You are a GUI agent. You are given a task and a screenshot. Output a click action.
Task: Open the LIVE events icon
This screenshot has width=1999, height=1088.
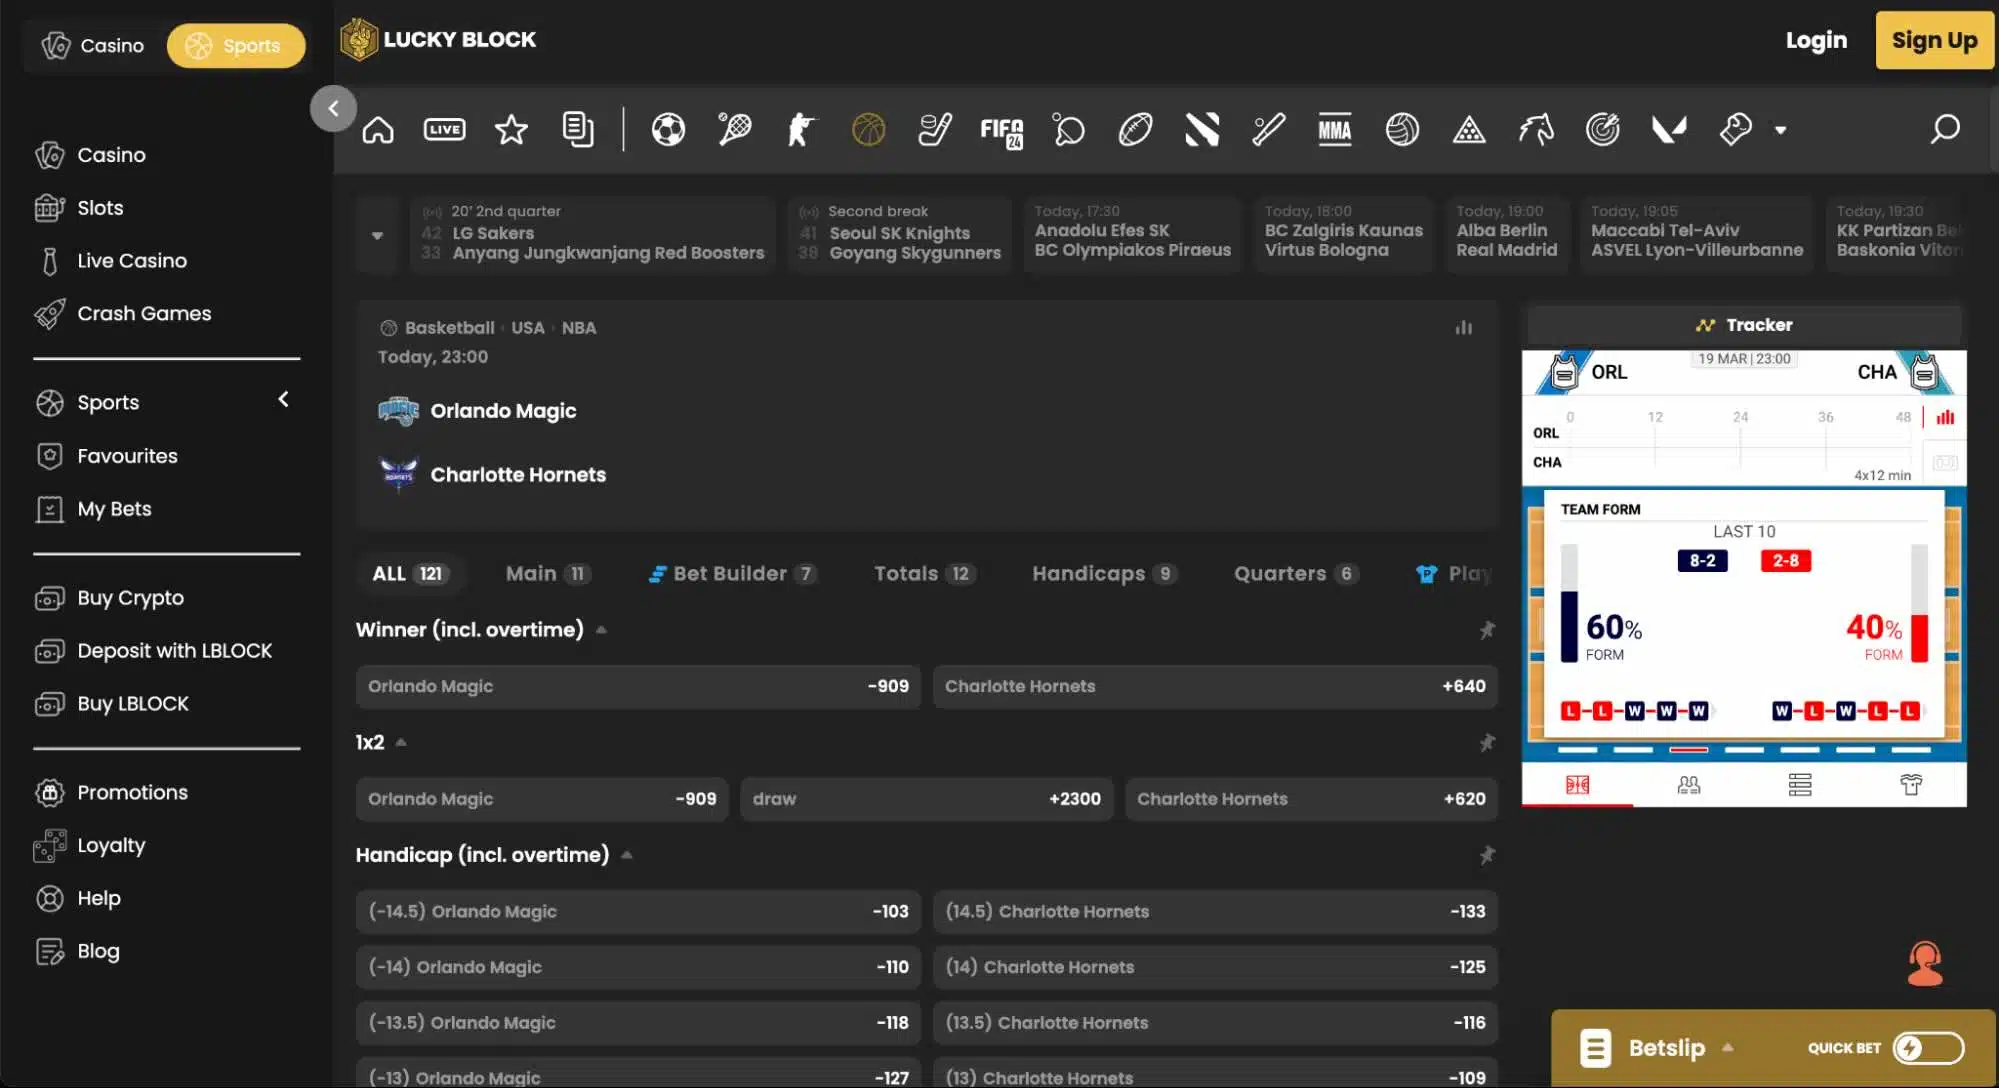[x=444, y=130]
